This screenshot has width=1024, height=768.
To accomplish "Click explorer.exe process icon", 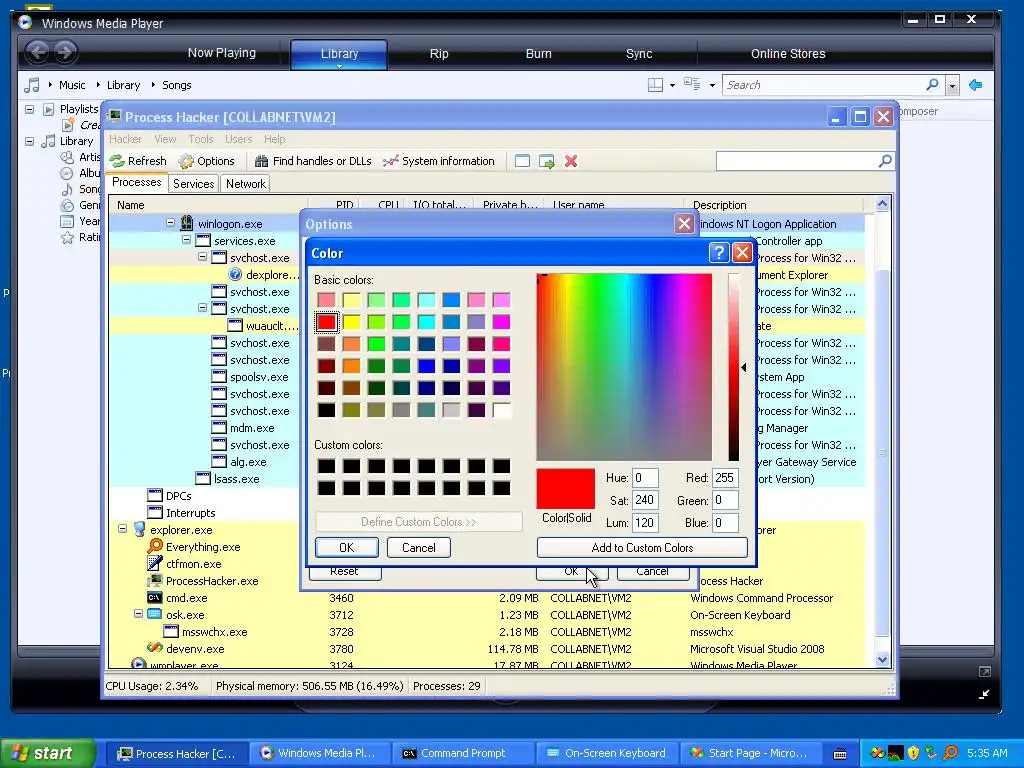I will [139, 530].
